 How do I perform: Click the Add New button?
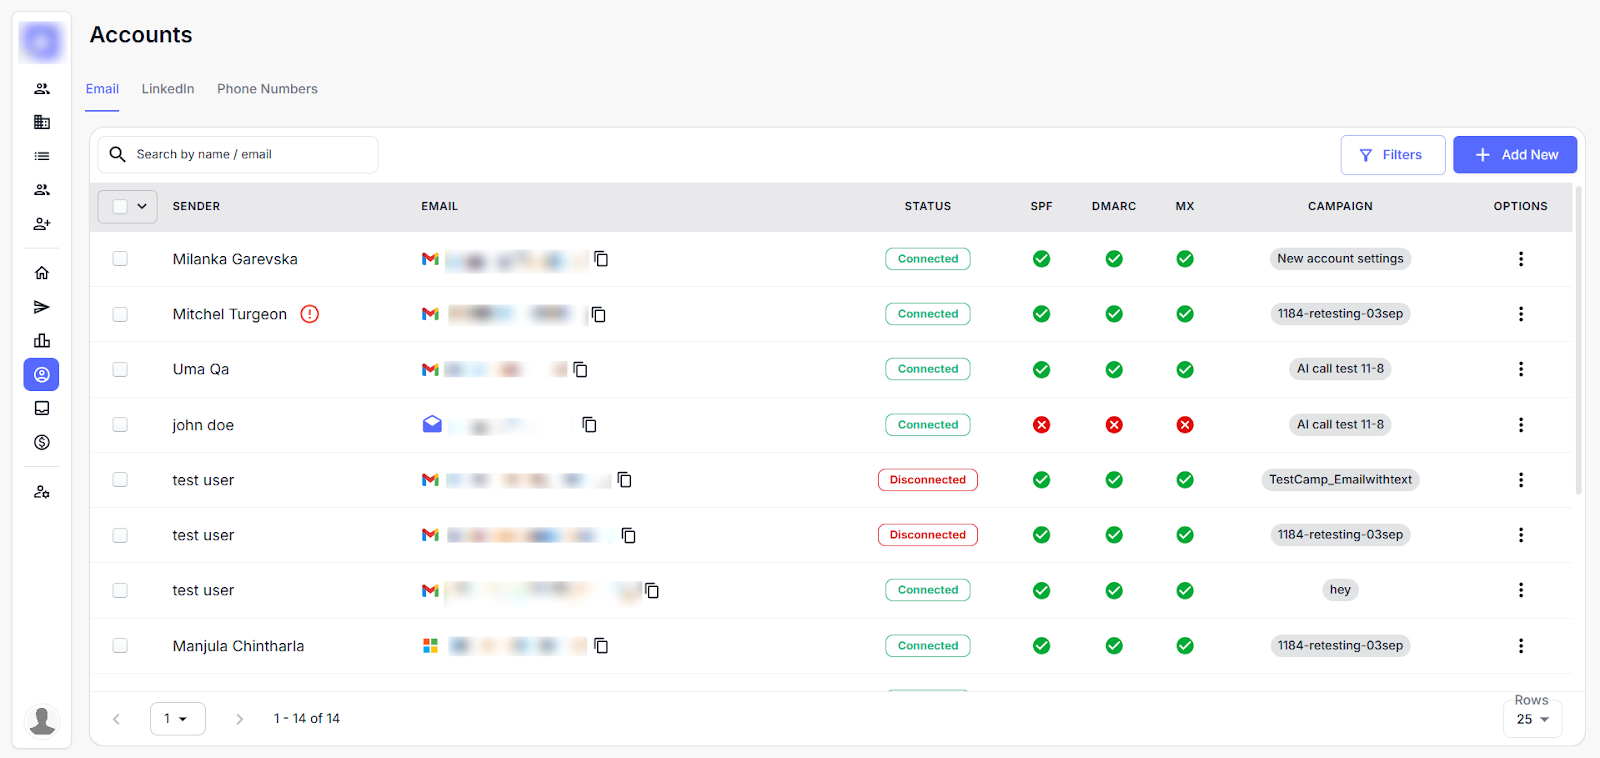coord(1514,155)
